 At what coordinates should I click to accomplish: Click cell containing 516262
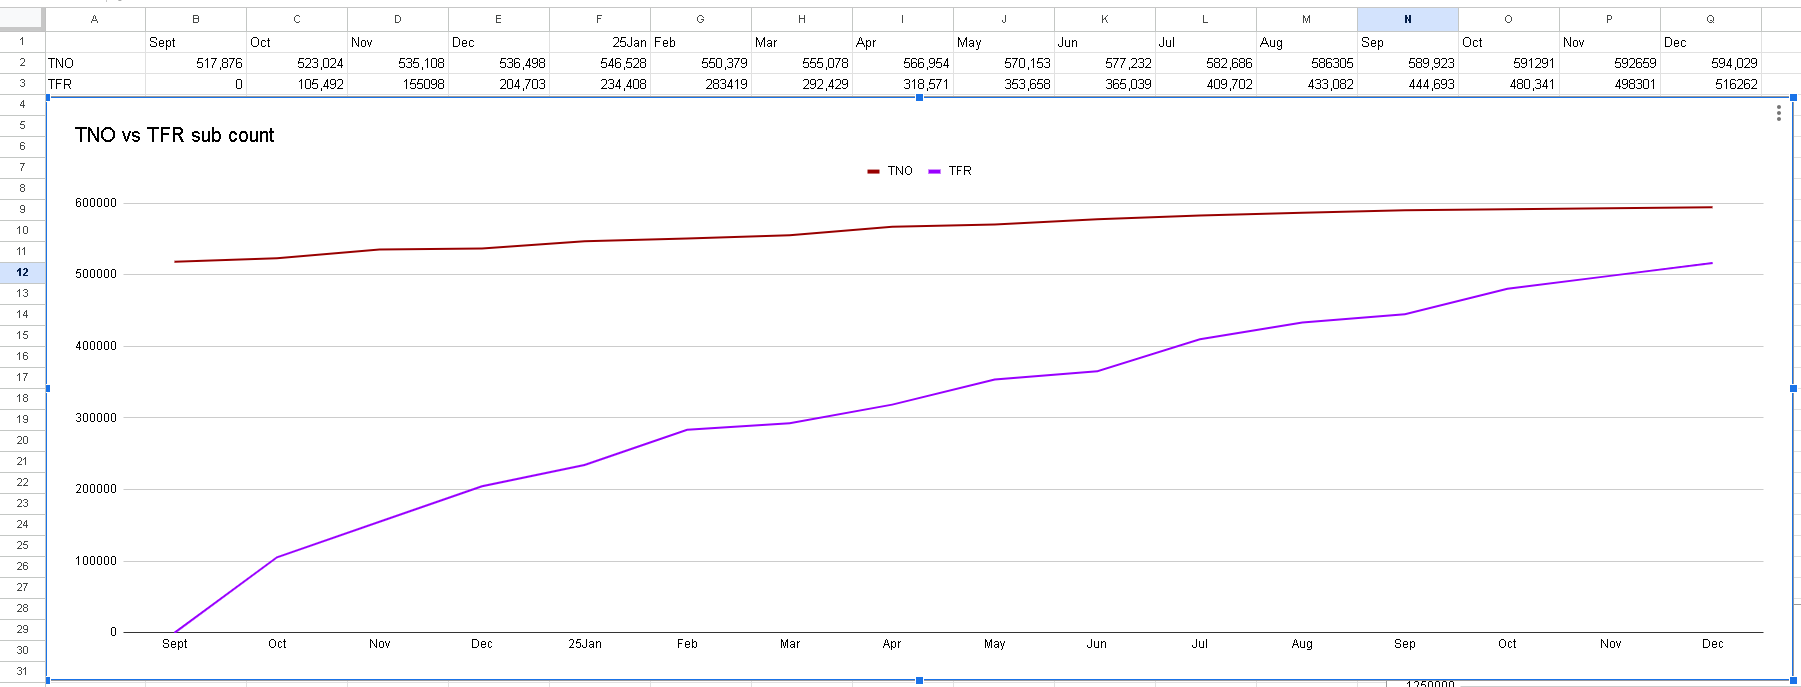[1711, 84]
